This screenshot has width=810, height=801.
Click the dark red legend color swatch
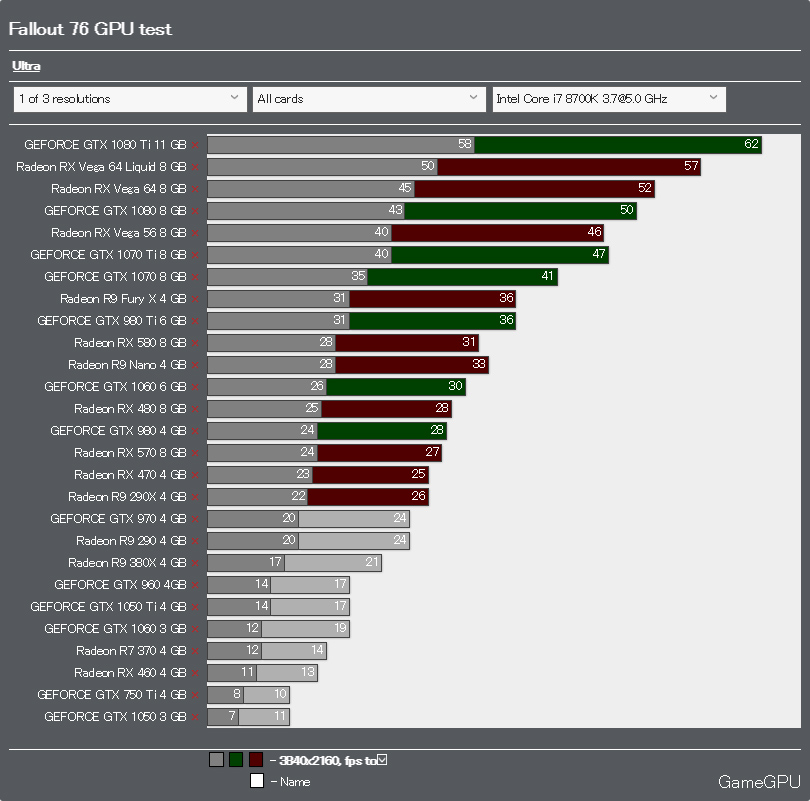click(x=256, y=760)
